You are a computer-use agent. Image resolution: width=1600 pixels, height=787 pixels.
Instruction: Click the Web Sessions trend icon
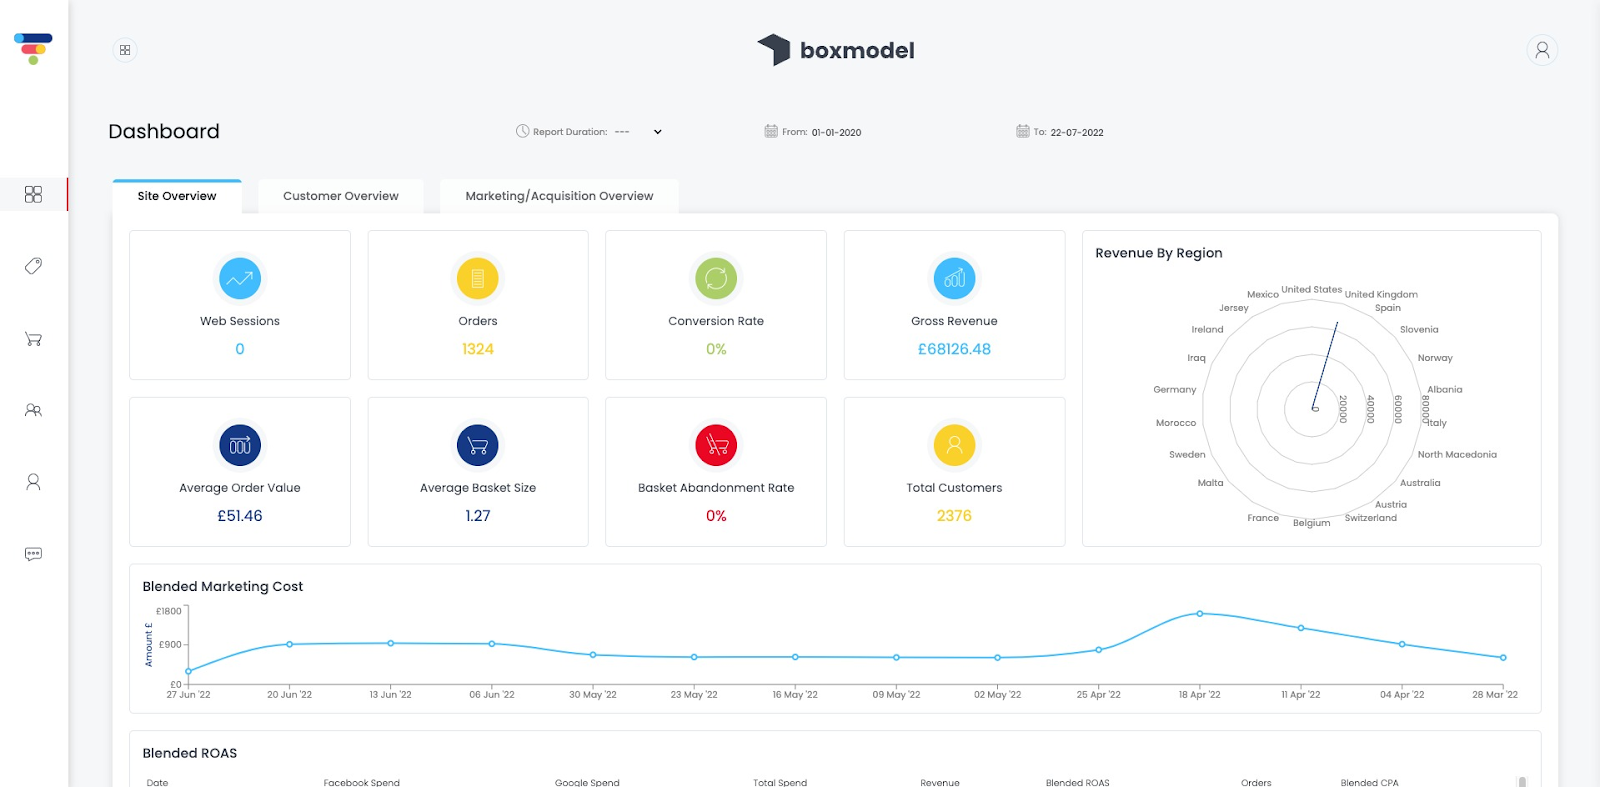(240, 278)
